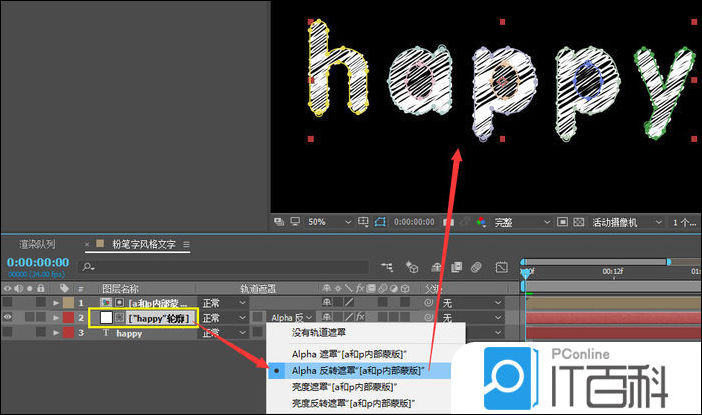Click the fx switch on layer 2
The width and height of the screenshot is (702, 415).
pyautogui.click(x=360, y=317)
